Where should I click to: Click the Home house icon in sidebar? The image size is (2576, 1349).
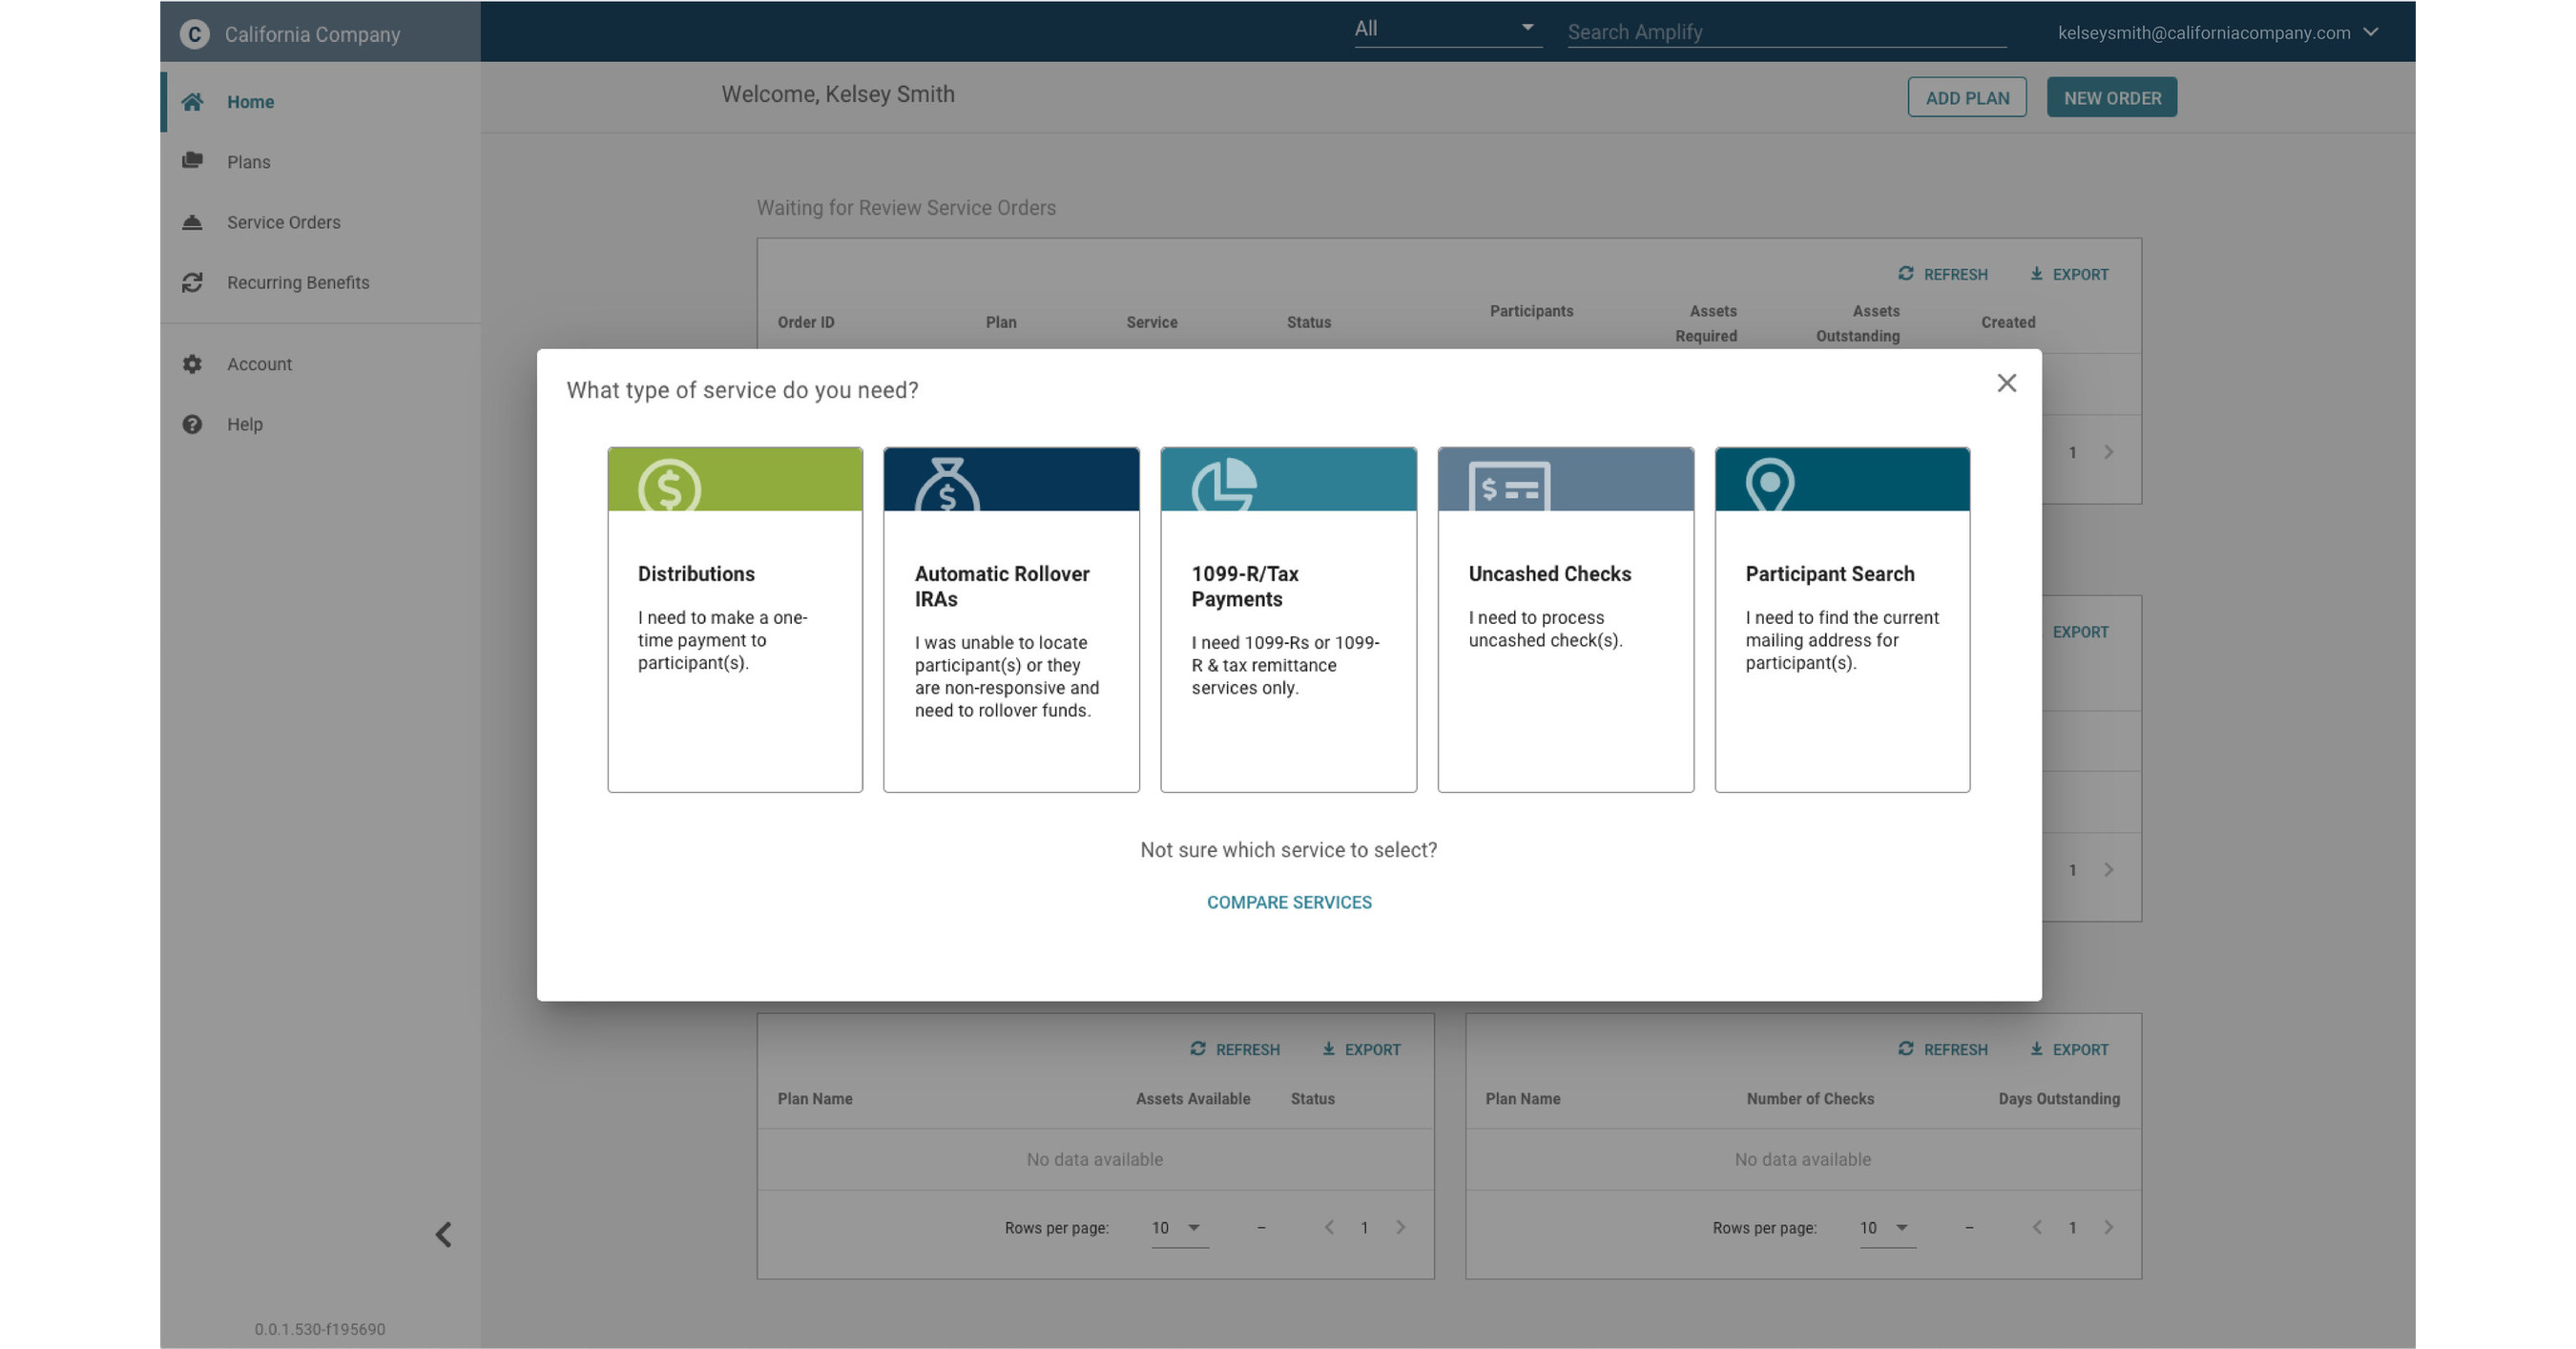coord(193,102)
